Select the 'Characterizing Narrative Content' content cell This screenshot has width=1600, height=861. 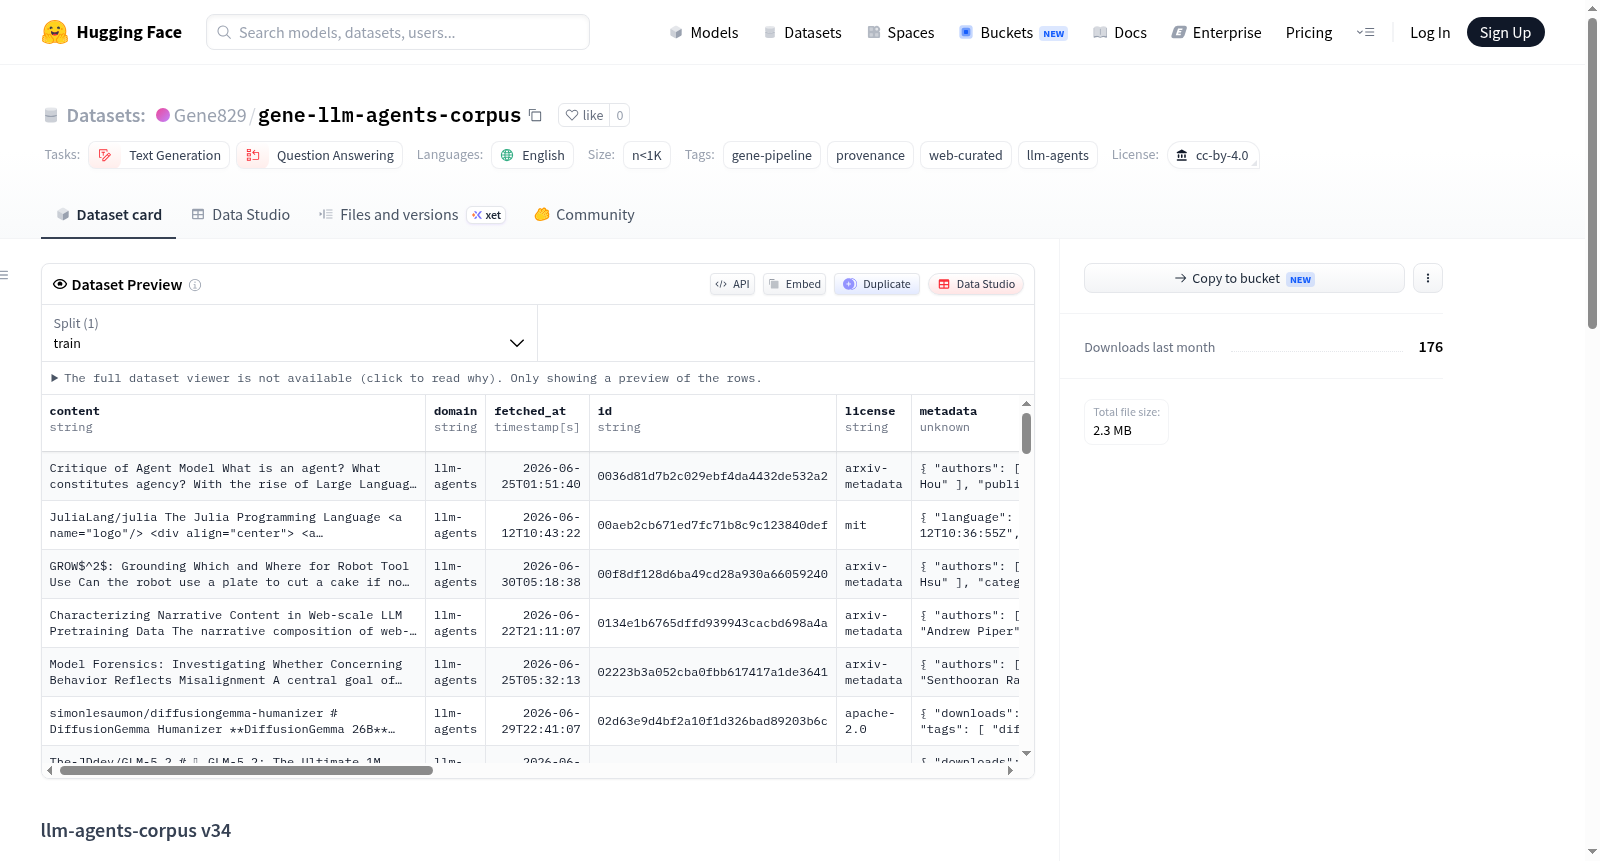tap(234, 623)
